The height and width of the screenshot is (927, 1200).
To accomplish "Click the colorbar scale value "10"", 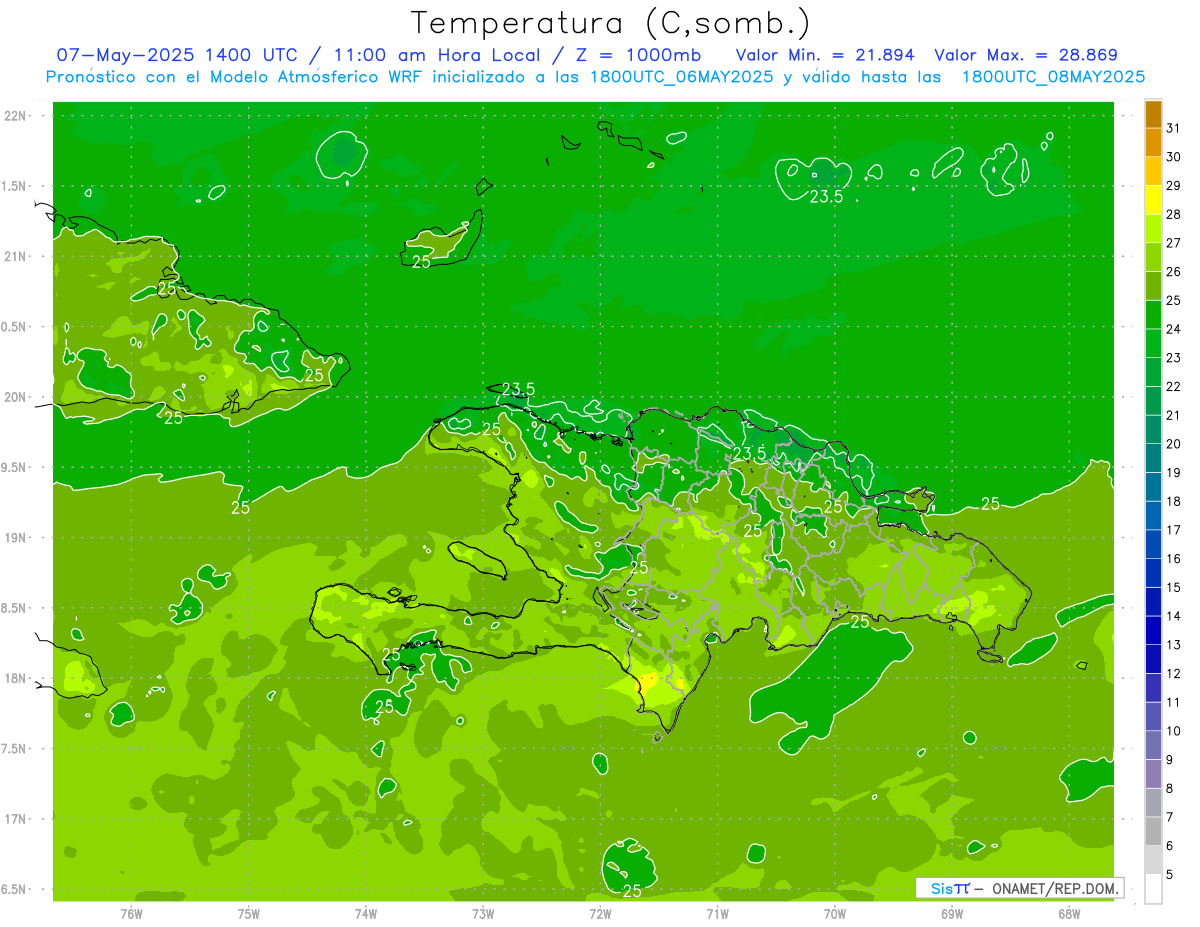I will click(1174, 731).
